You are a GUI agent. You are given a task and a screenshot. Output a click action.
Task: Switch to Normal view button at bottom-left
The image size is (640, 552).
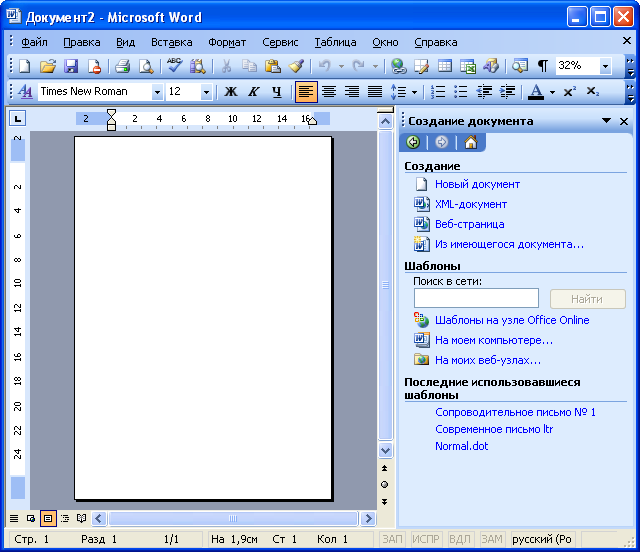[x=14, y=519]
